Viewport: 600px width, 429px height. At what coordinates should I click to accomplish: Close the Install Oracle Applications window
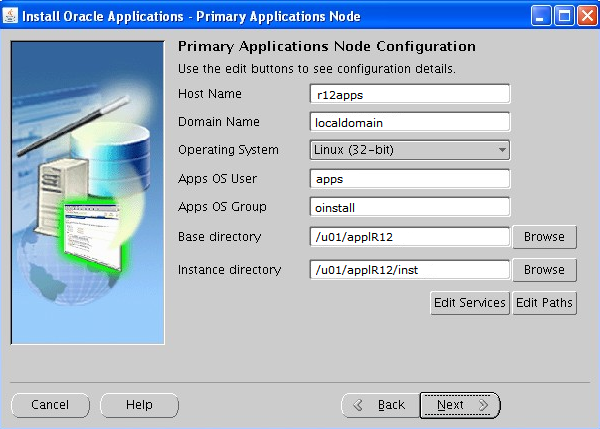coord(587,16)
